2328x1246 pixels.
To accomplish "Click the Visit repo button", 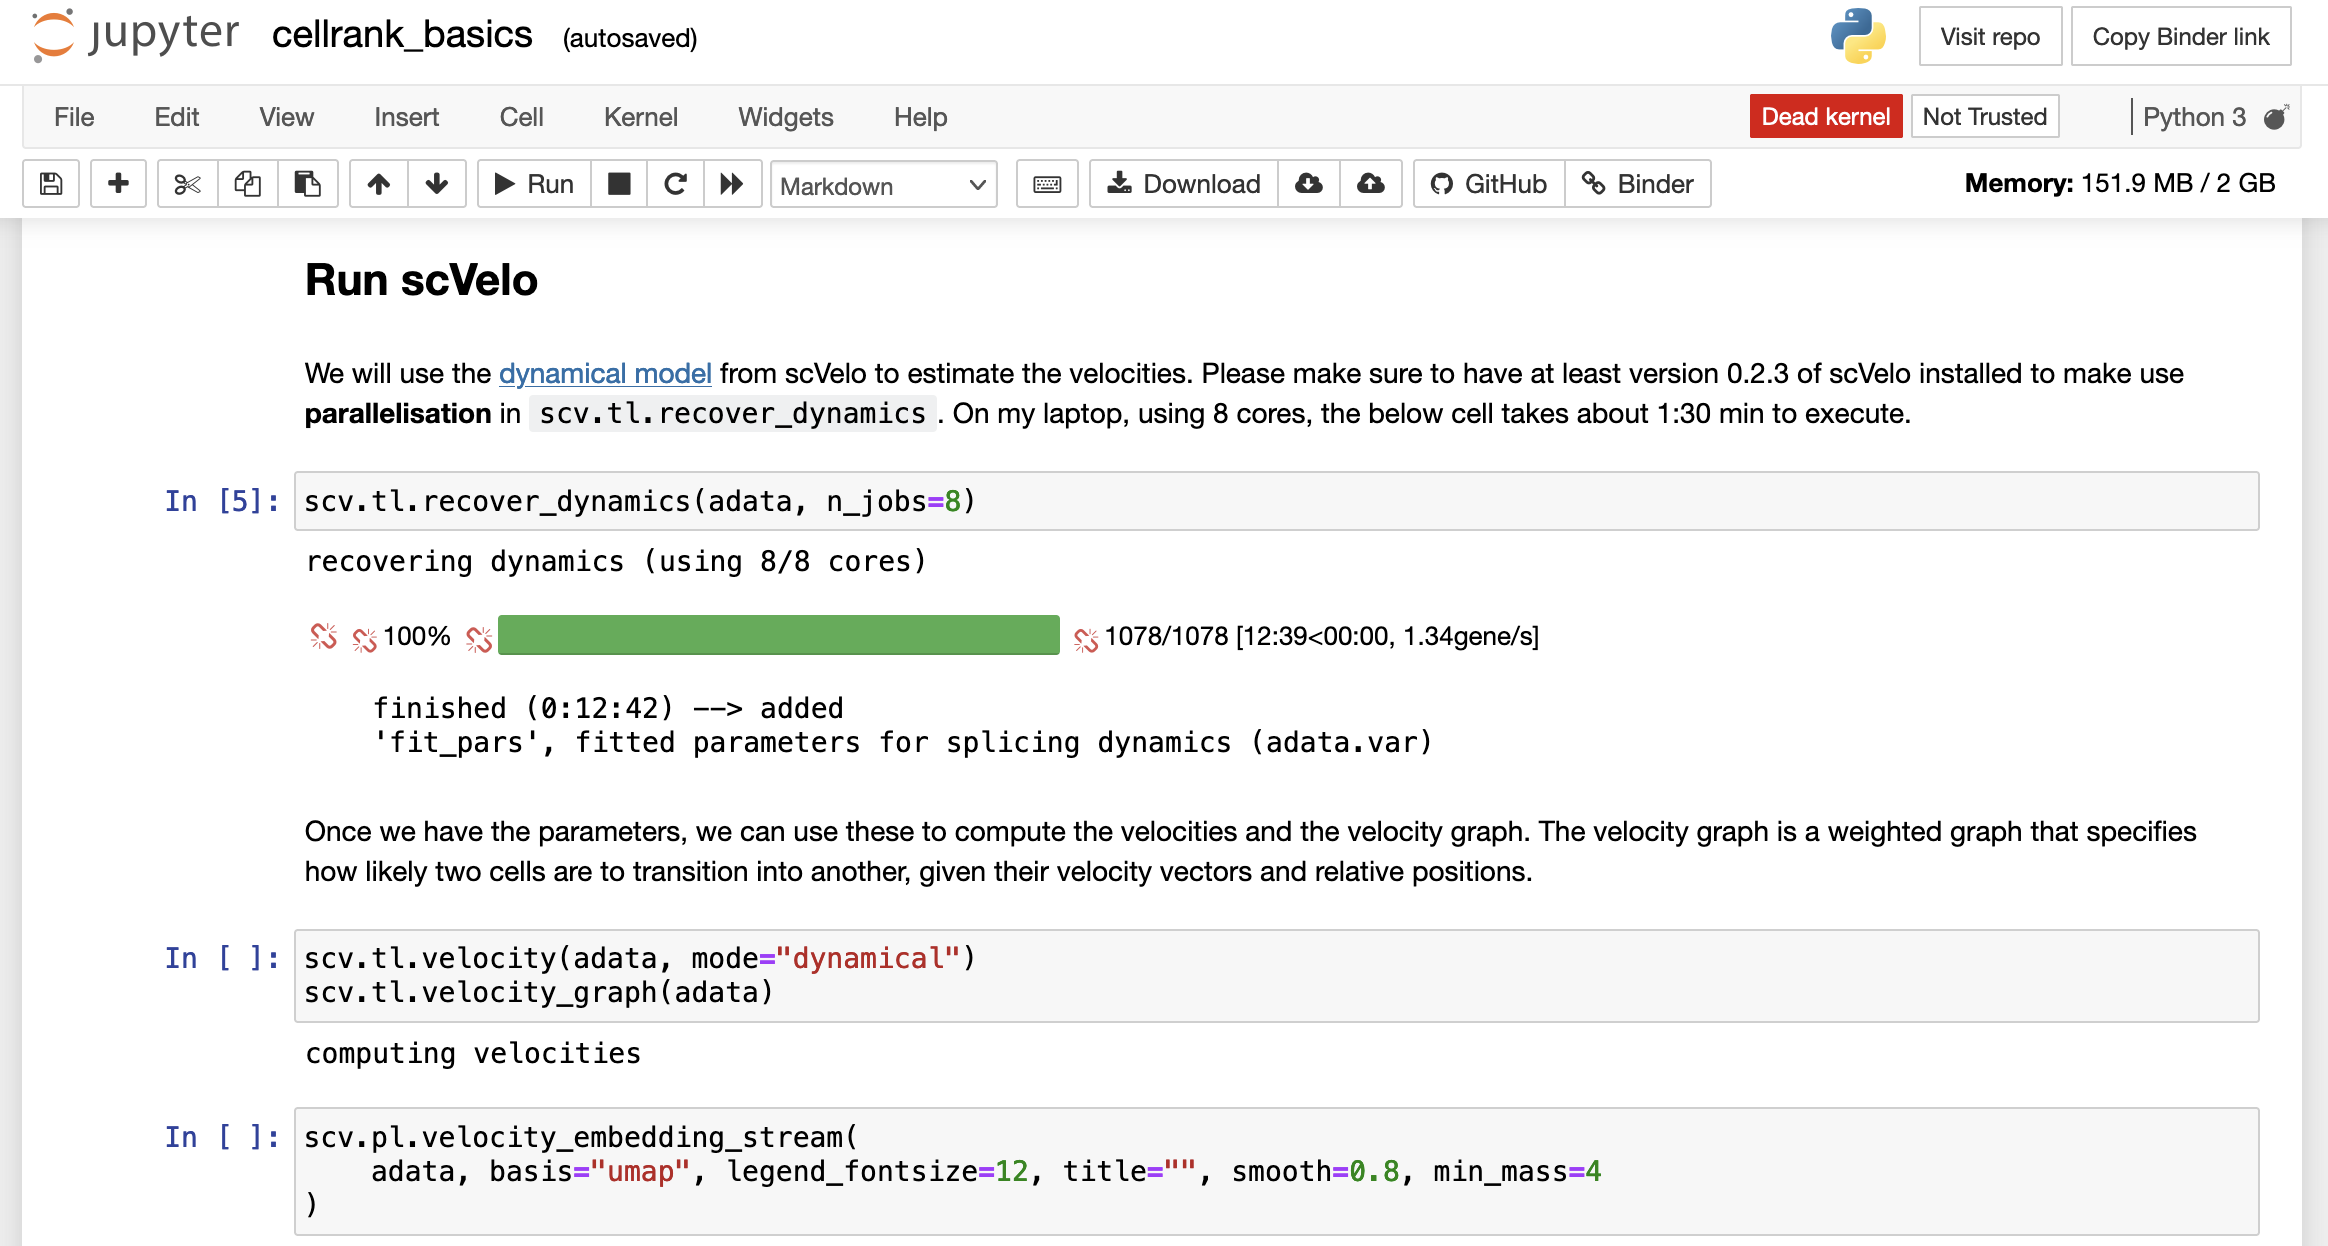I will pyautogui.click(x=1989, y=36).
